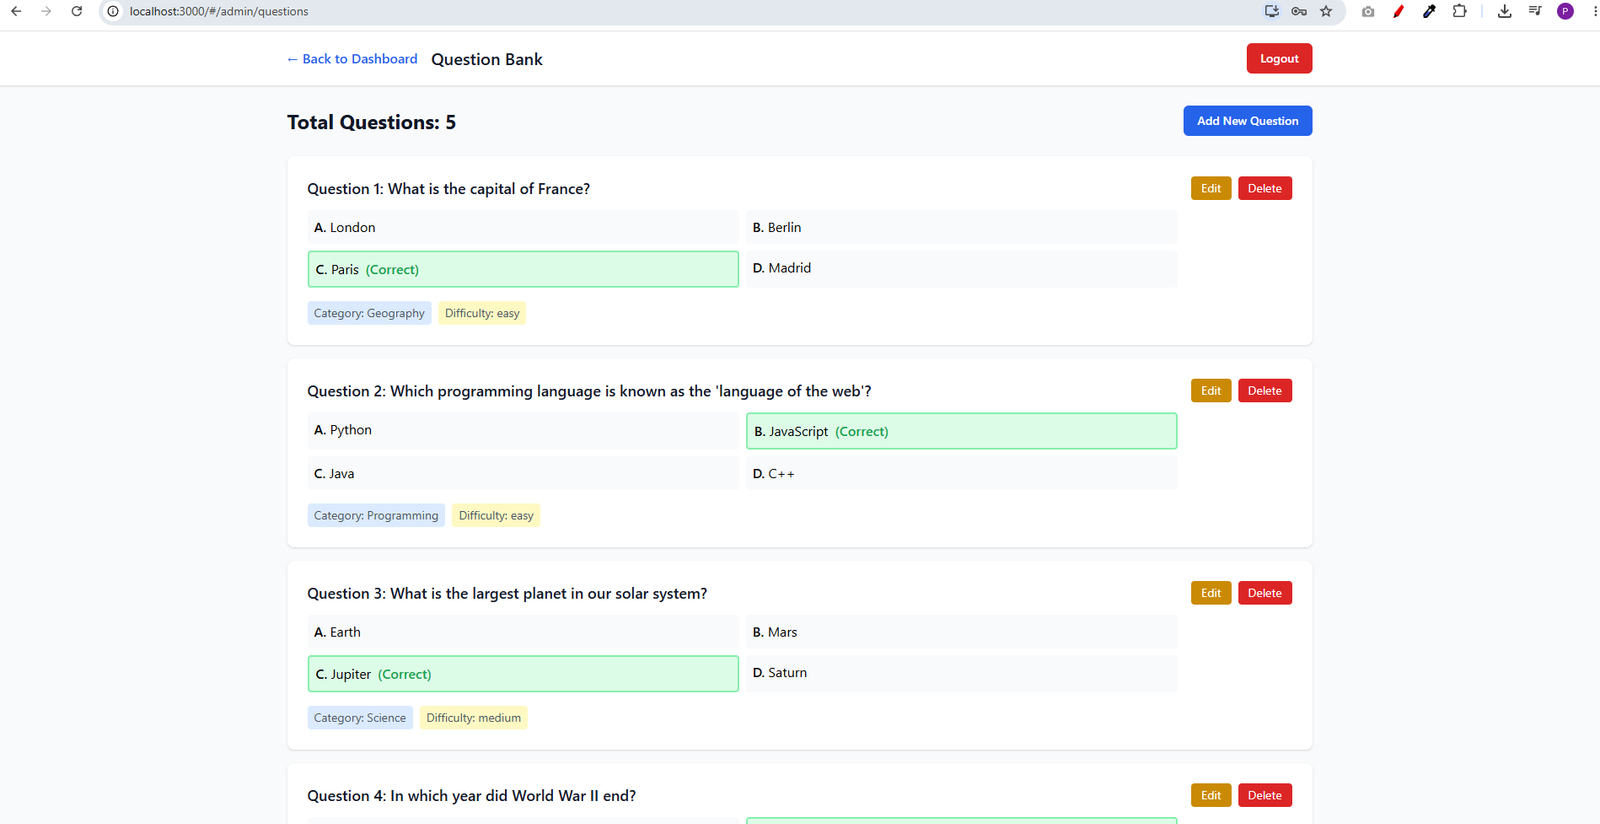
Task: Delete Question 1 about capital of France
Action: tap(1265, 188)
